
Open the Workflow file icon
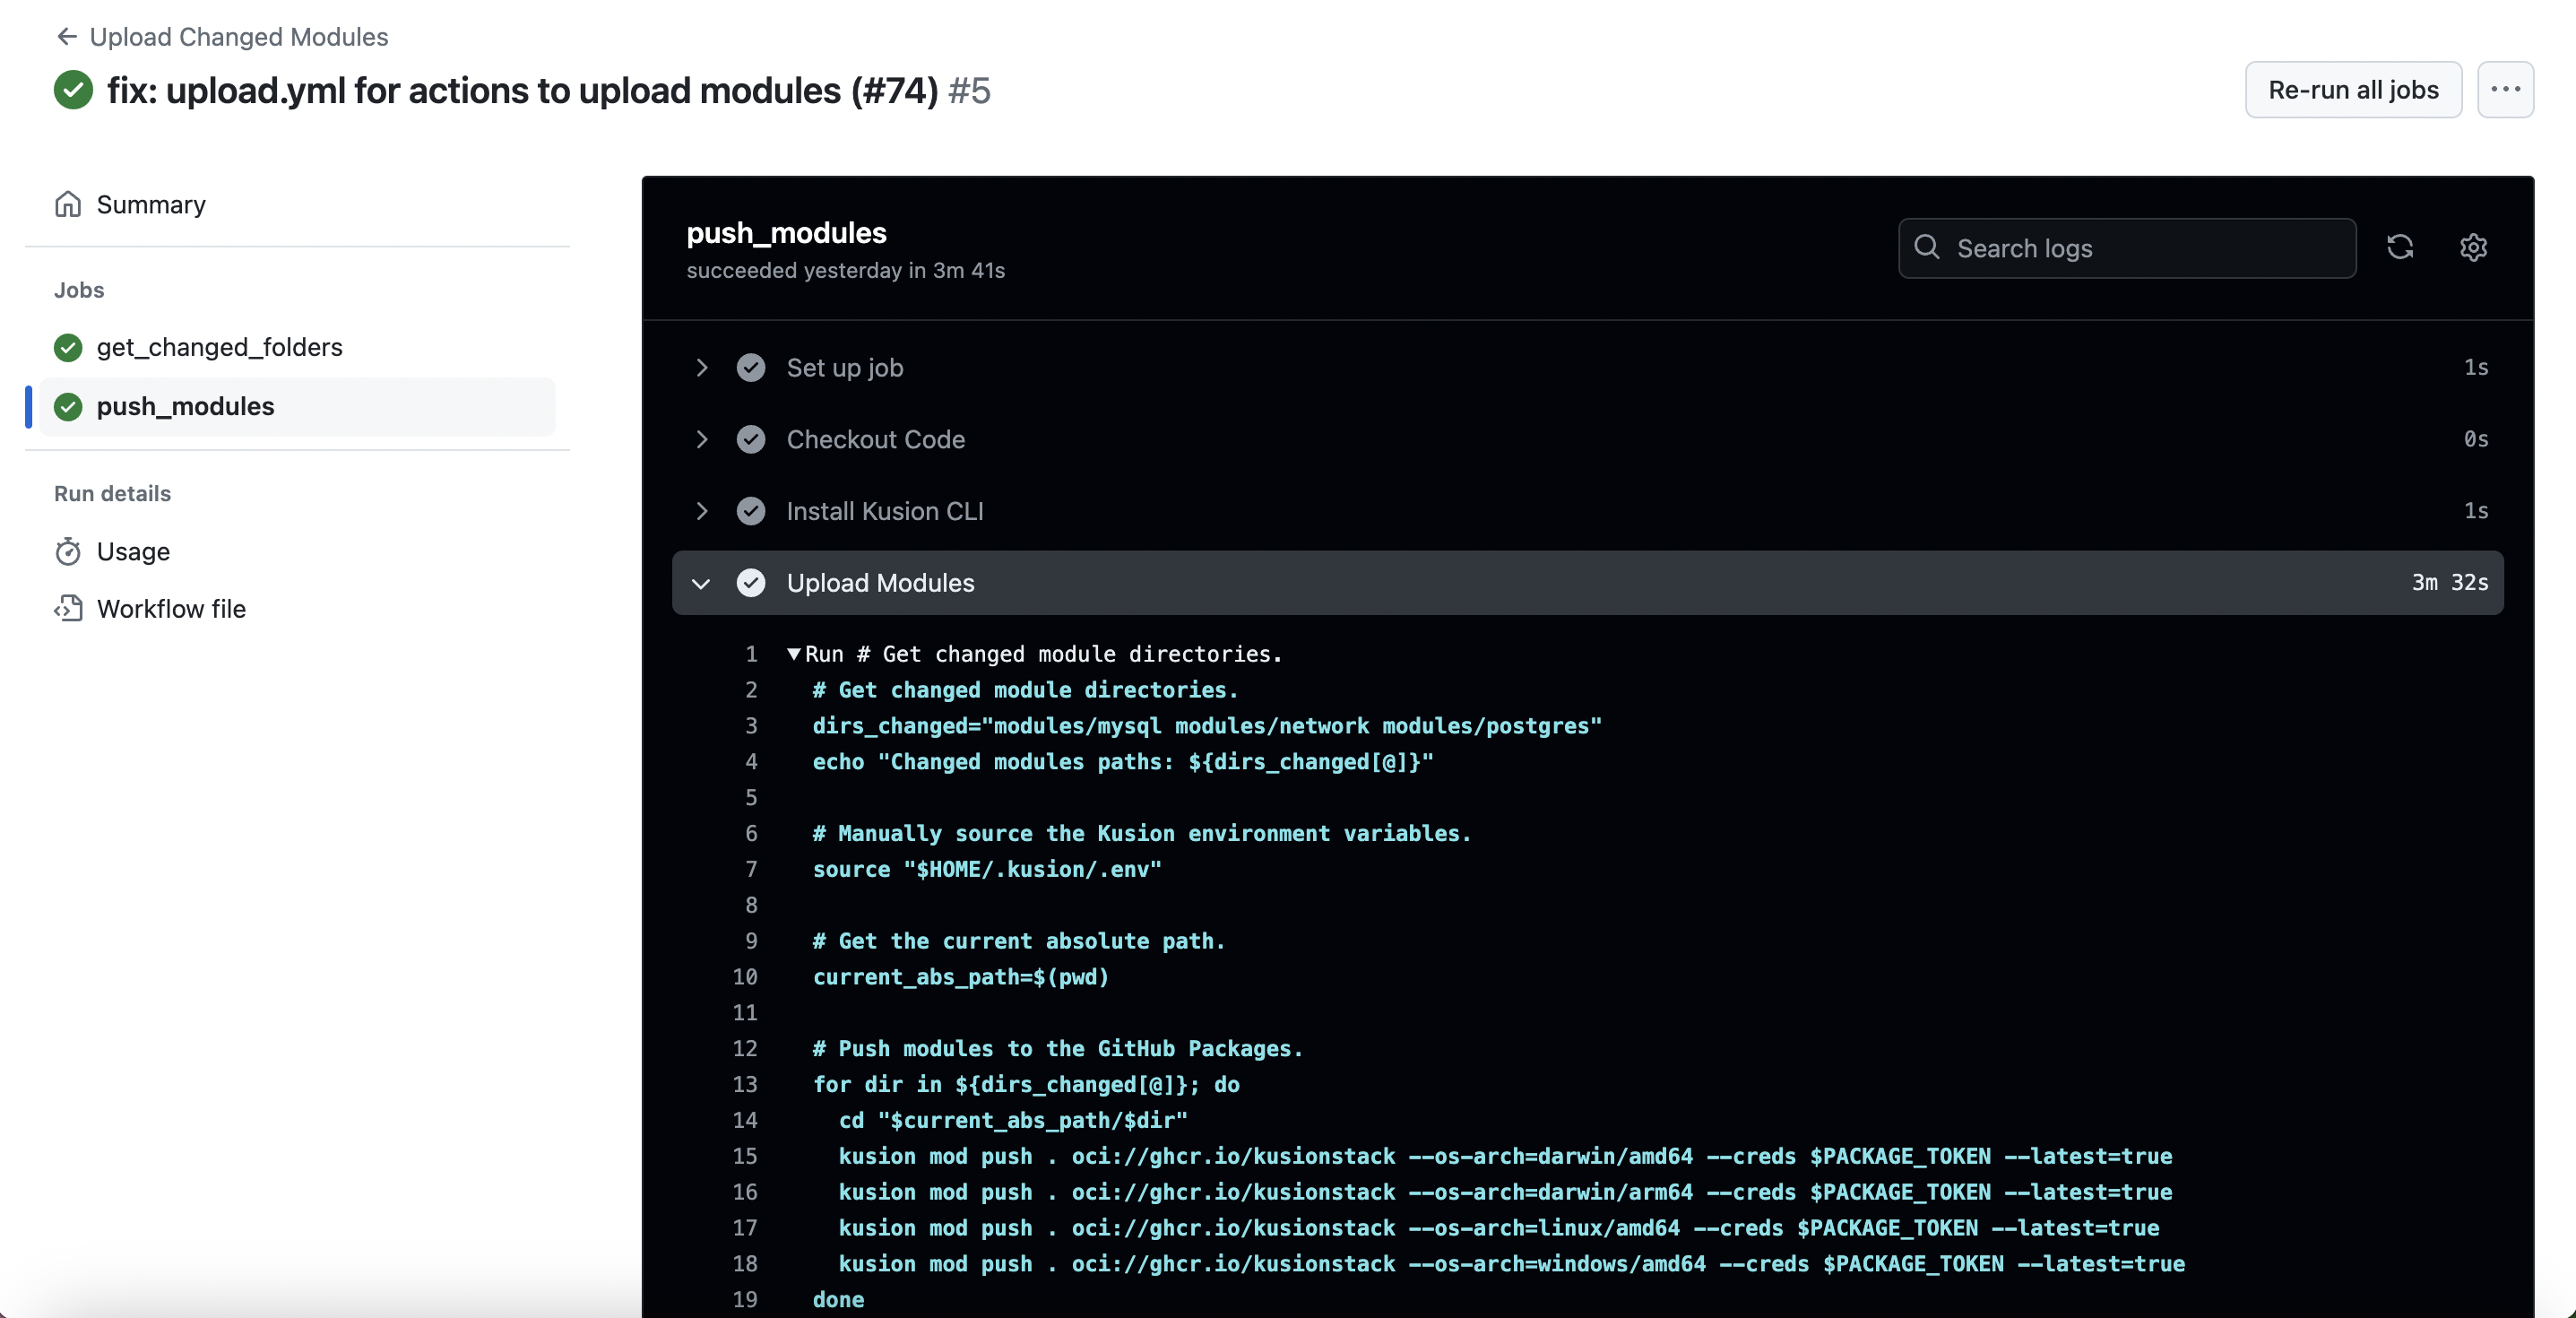67,608
